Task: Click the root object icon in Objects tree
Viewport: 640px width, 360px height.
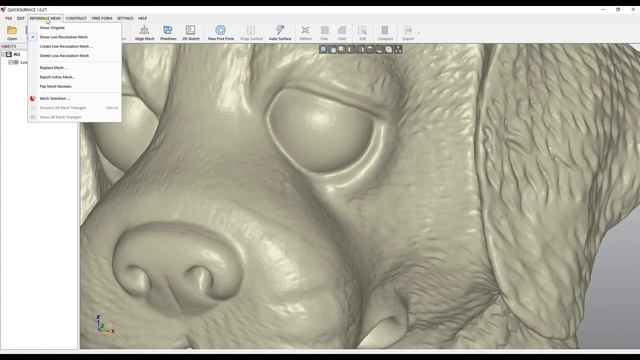Action: coord(9,54)
